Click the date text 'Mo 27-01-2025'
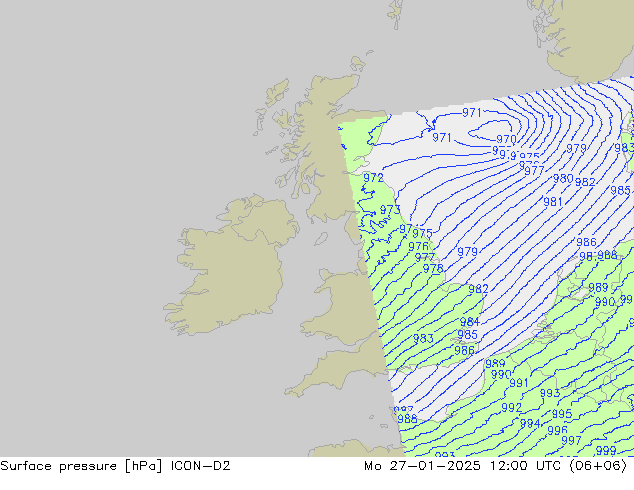 (x=423, y=466)
